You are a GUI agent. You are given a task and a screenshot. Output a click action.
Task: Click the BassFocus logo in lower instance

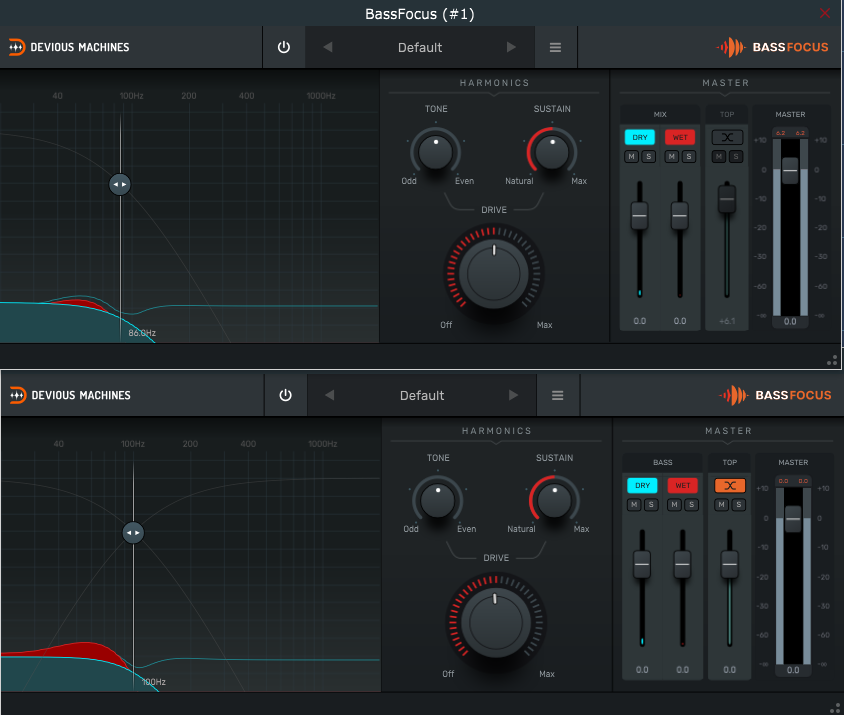(x=775, y=395)
